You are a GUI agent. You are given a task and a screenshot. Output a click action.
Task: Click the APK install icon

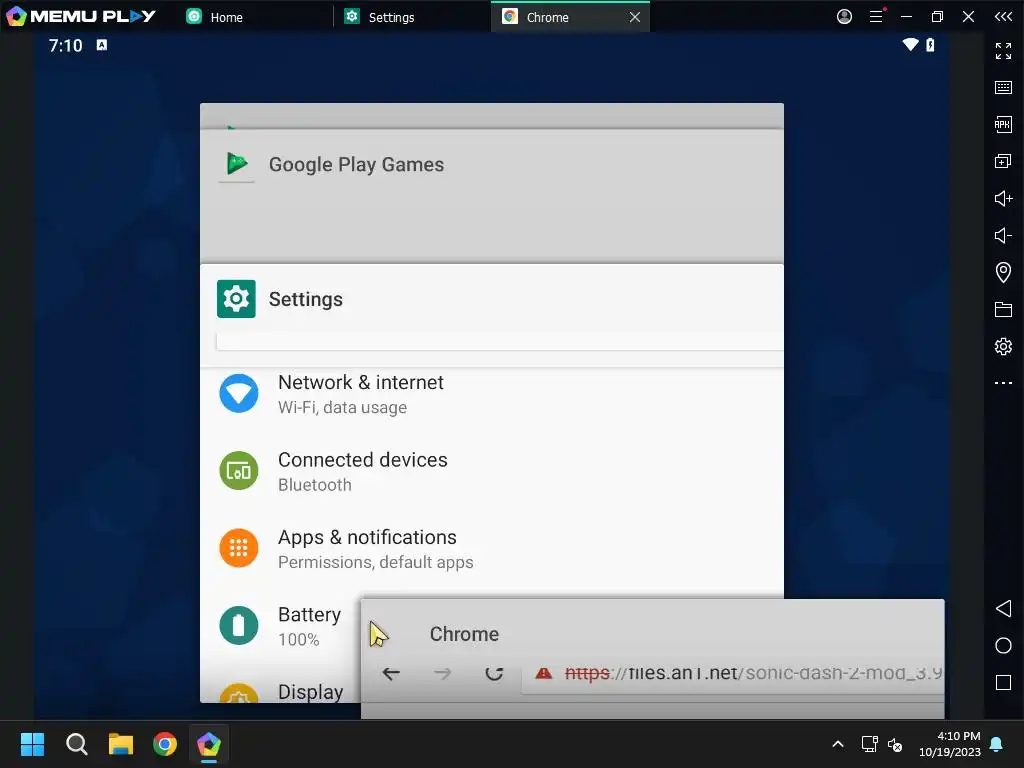click(x=1003, y=124)
